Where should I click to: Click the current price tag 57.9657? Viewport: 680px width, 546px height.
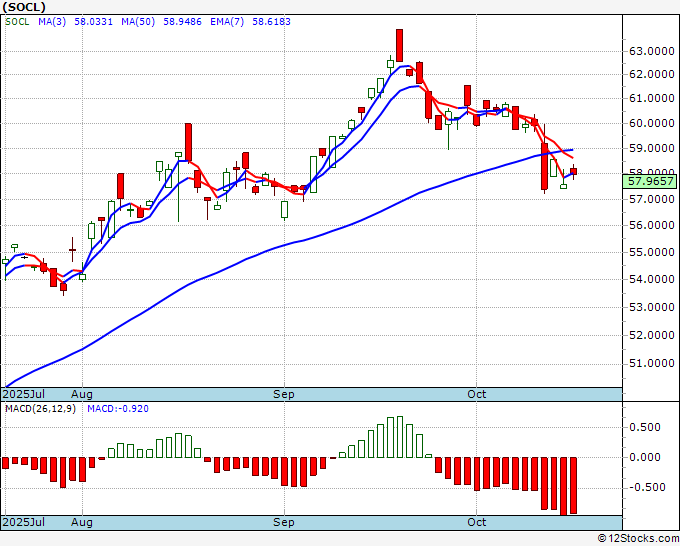(x=650, y=181)
